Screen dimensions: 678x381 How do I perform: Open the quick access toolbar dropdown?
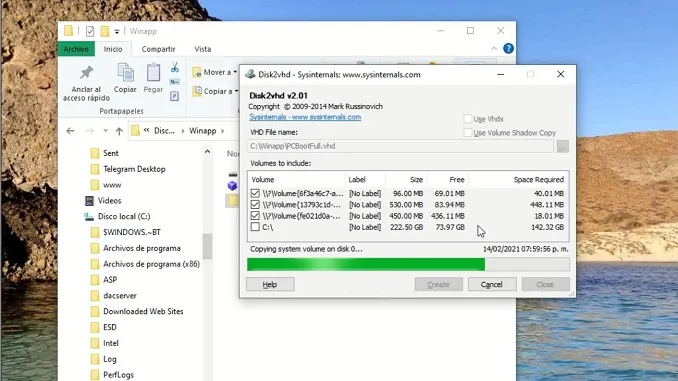tap(117, 32)
